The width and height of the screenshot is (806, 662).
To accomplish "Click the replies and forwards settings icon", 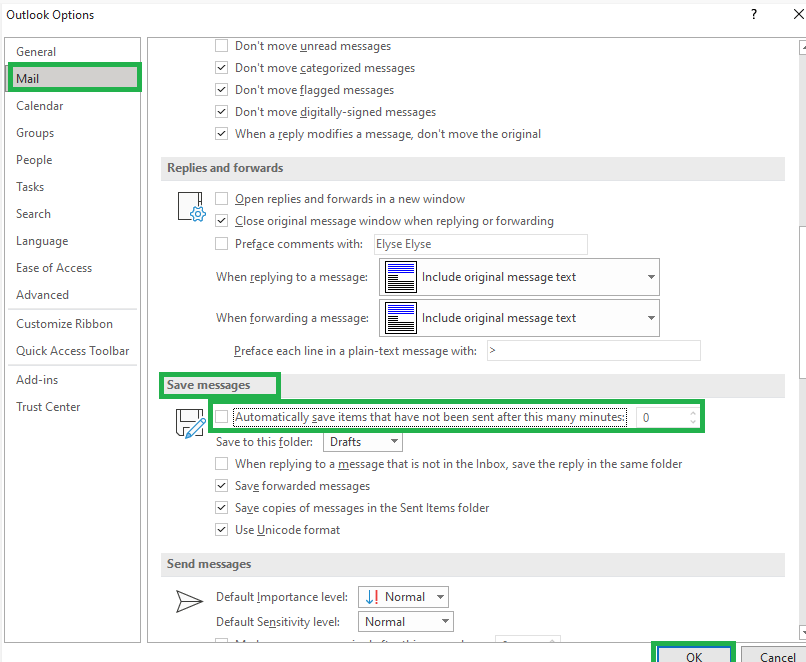I will tap(192, 207).
